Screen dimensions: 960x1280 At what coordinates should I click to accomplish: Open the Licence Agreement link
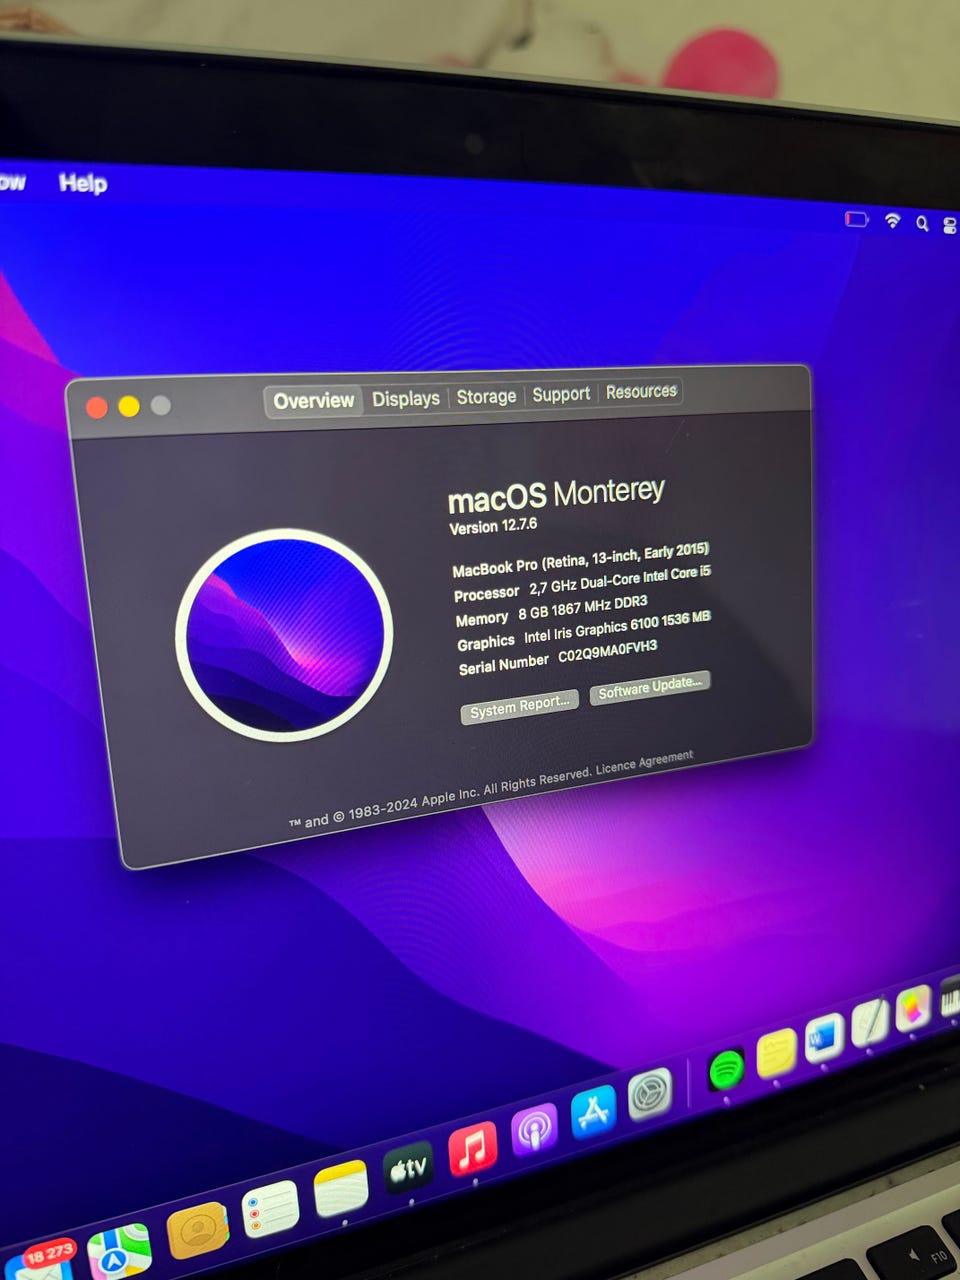click(x=644, y=762)
